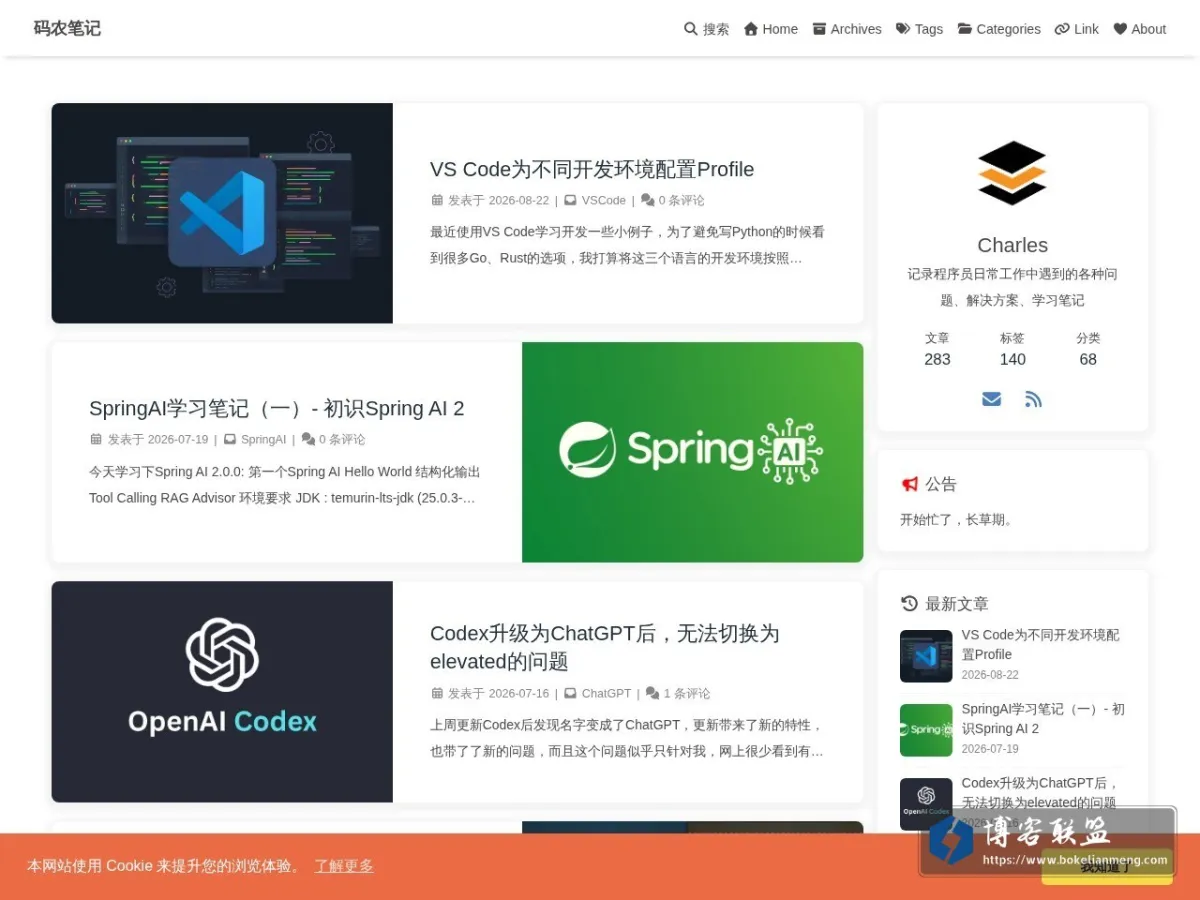Click the 码农笔记 site title

(67, 28)
